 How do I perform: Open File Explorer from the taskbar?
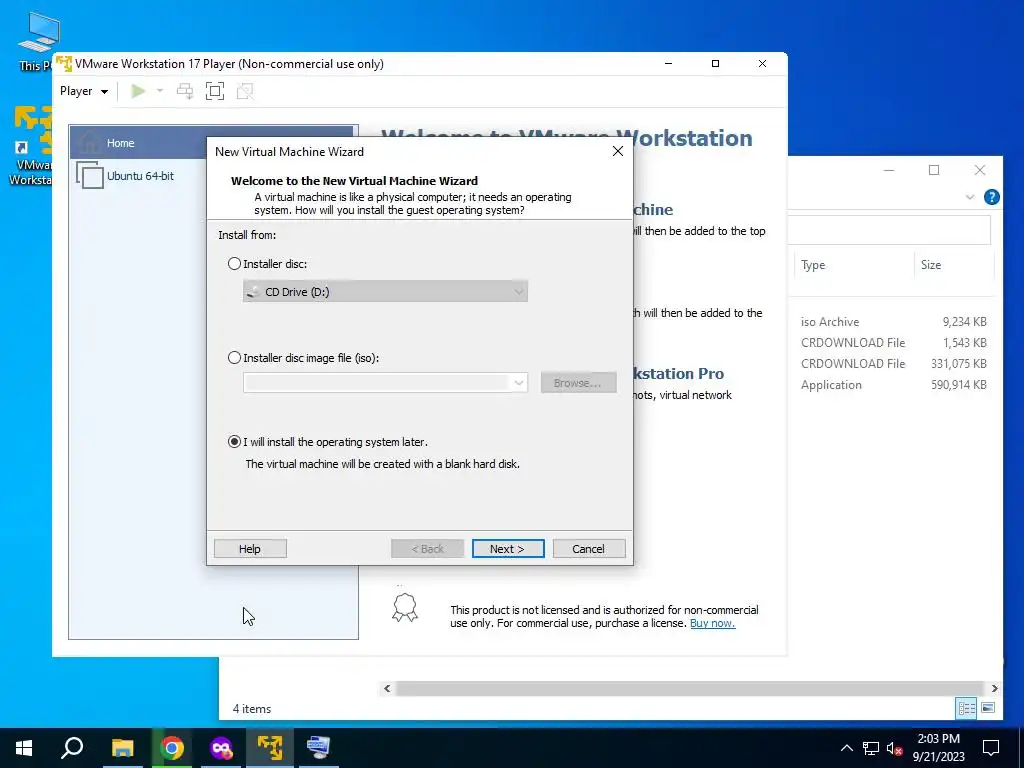point(122,748)
